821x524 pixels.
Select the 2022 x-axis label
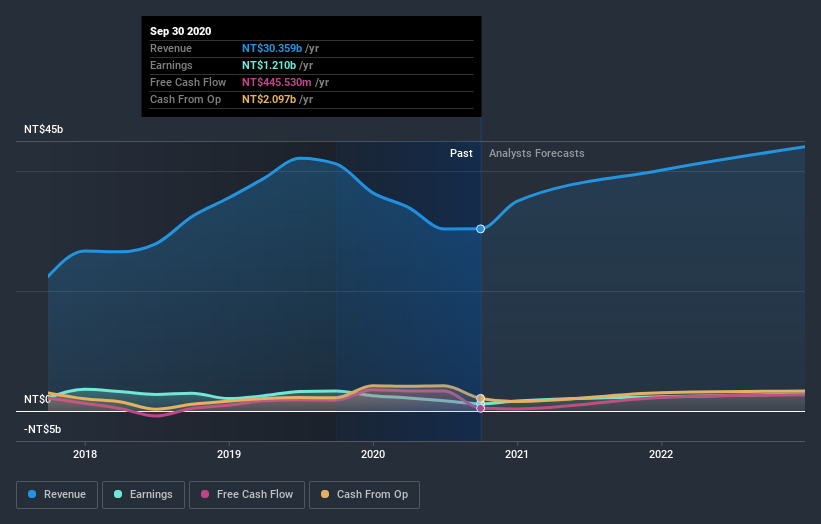tap(661, 454)
